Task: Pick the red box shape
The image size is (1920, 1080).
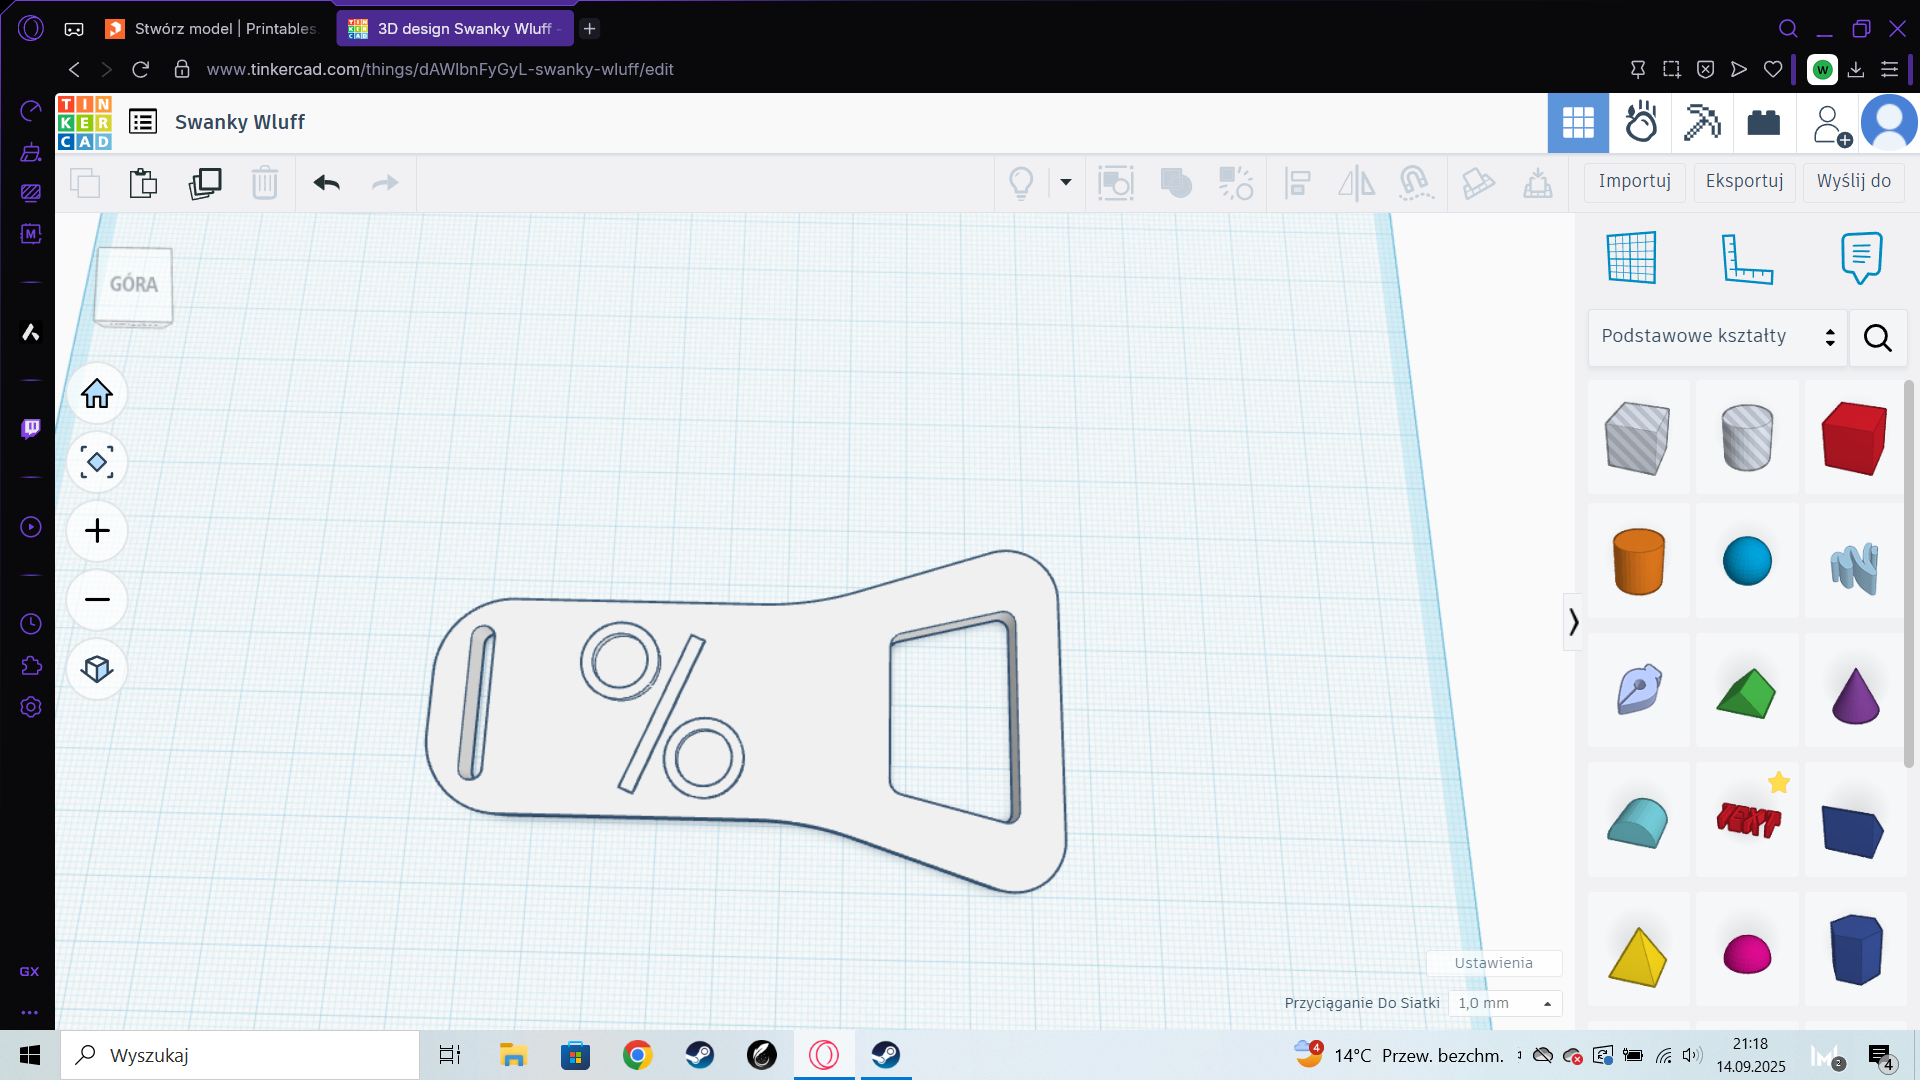Action: point(1854,438)
